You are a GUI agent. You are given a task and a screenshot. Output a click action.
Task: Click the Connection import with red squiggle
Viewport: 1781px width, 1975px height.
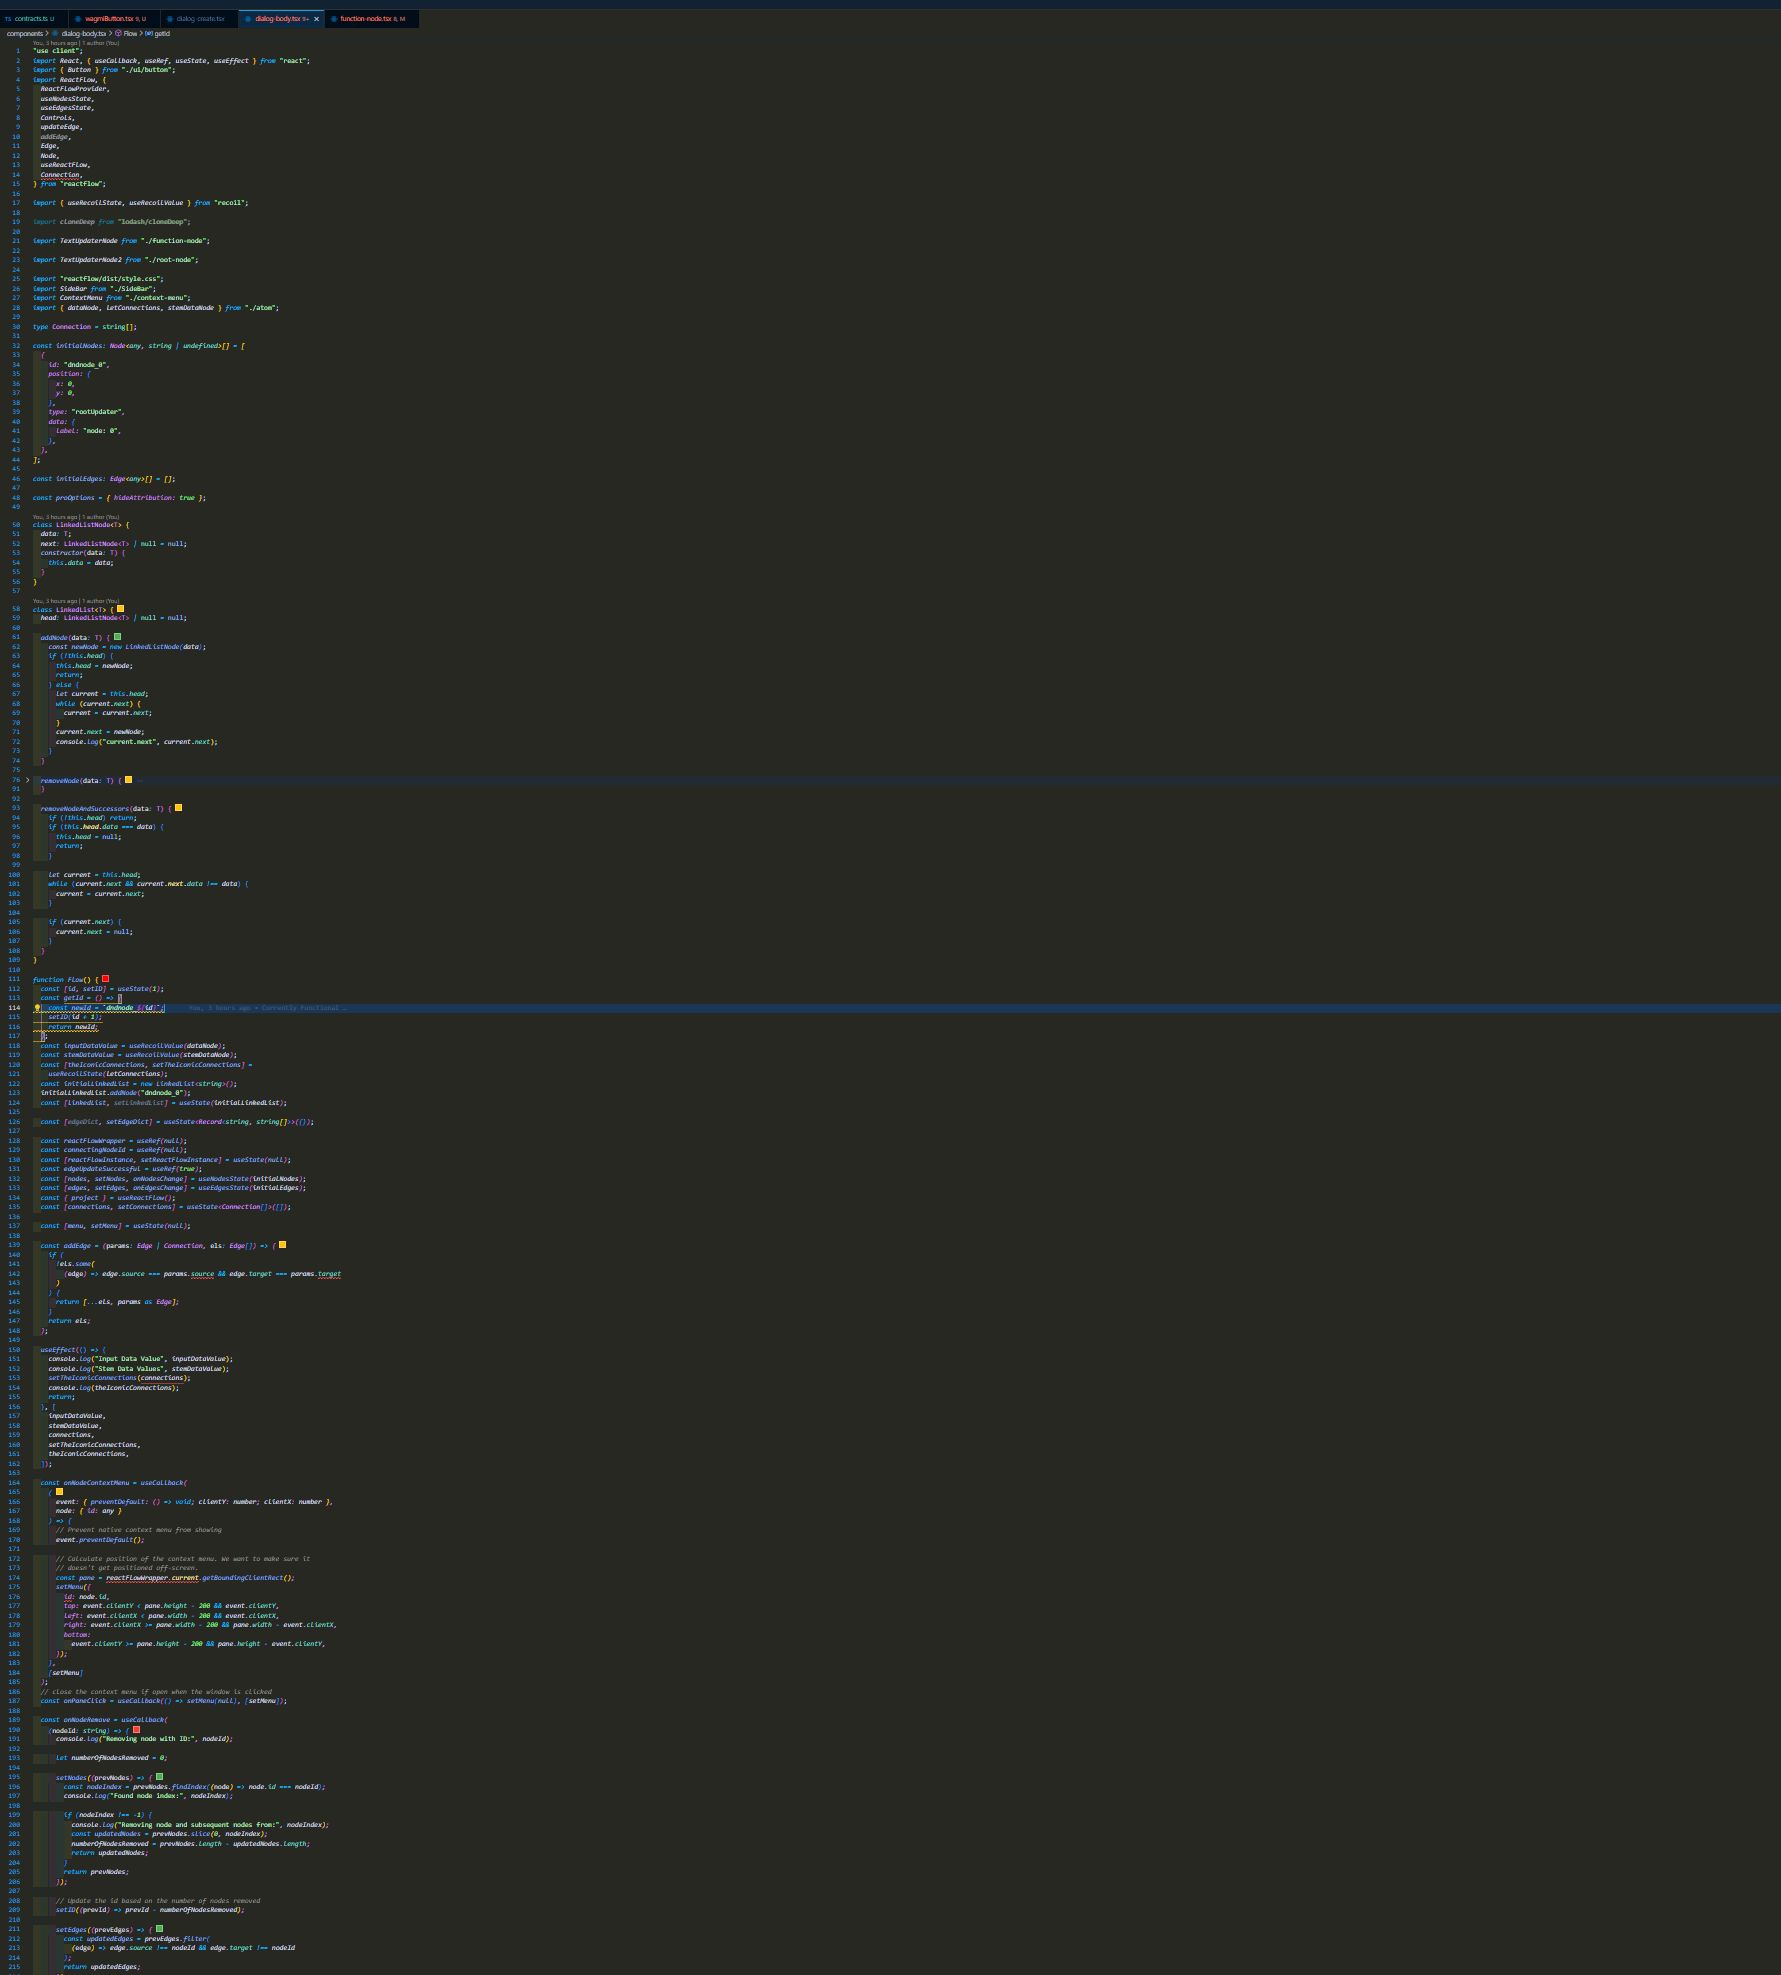point(61,175)
